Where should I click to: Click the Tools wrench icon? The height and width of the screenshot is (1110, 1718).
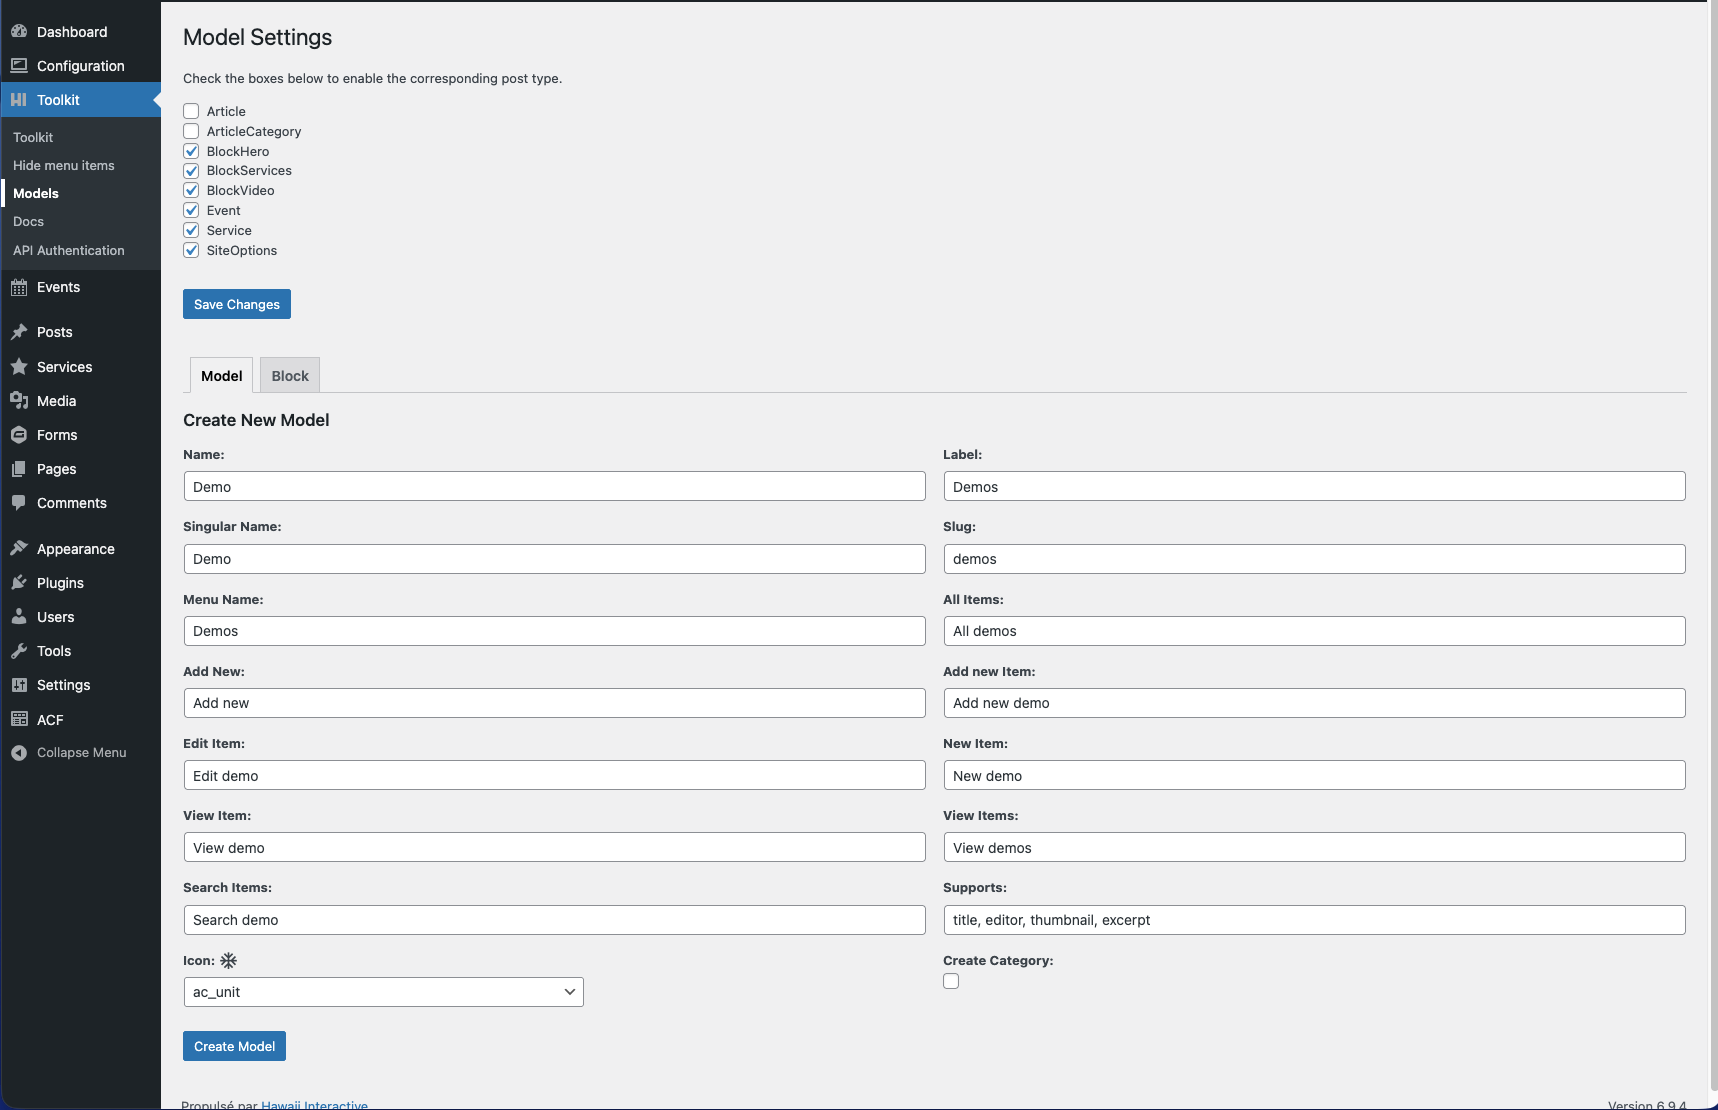[x=19, y=651]
